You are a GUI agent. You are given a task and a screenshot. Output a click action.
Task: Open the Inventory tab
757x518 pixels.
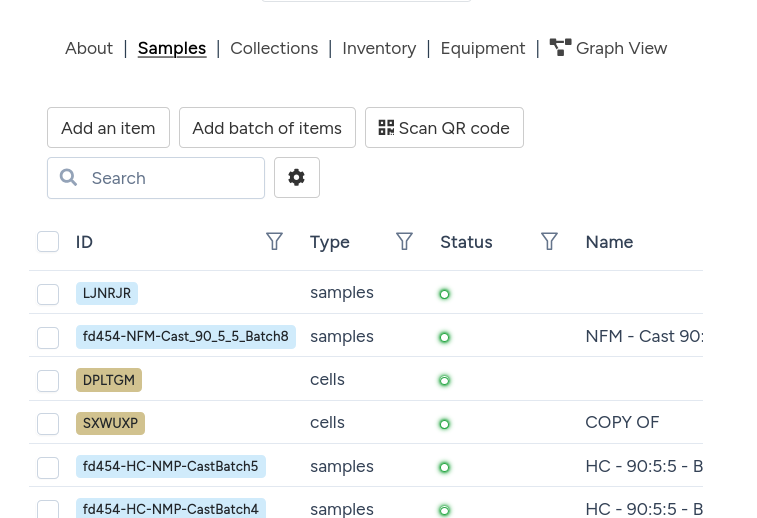[x=379, y=48]
